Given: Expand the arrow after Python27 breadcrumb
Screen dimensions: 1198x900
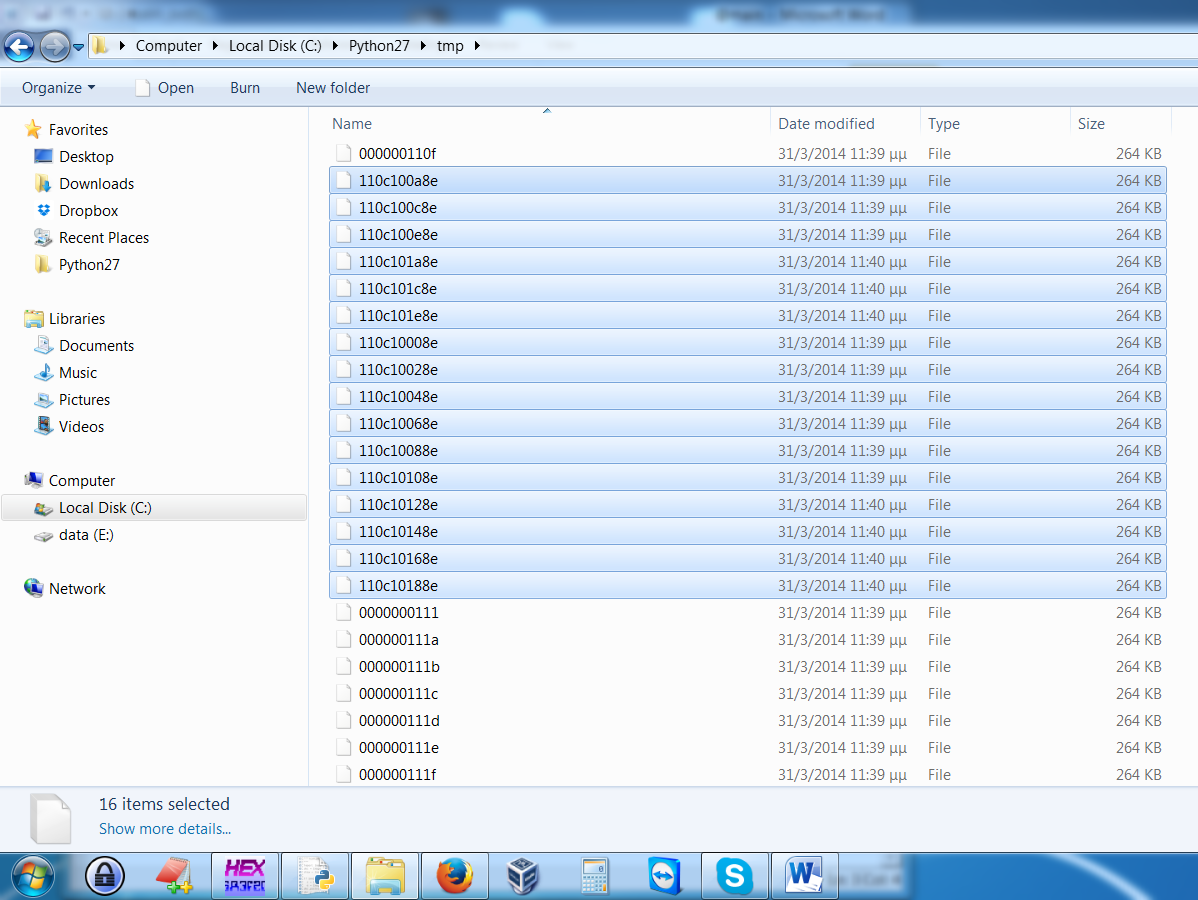Looking at the screenshot, I should pyautogui.click(x=423, y=46).
